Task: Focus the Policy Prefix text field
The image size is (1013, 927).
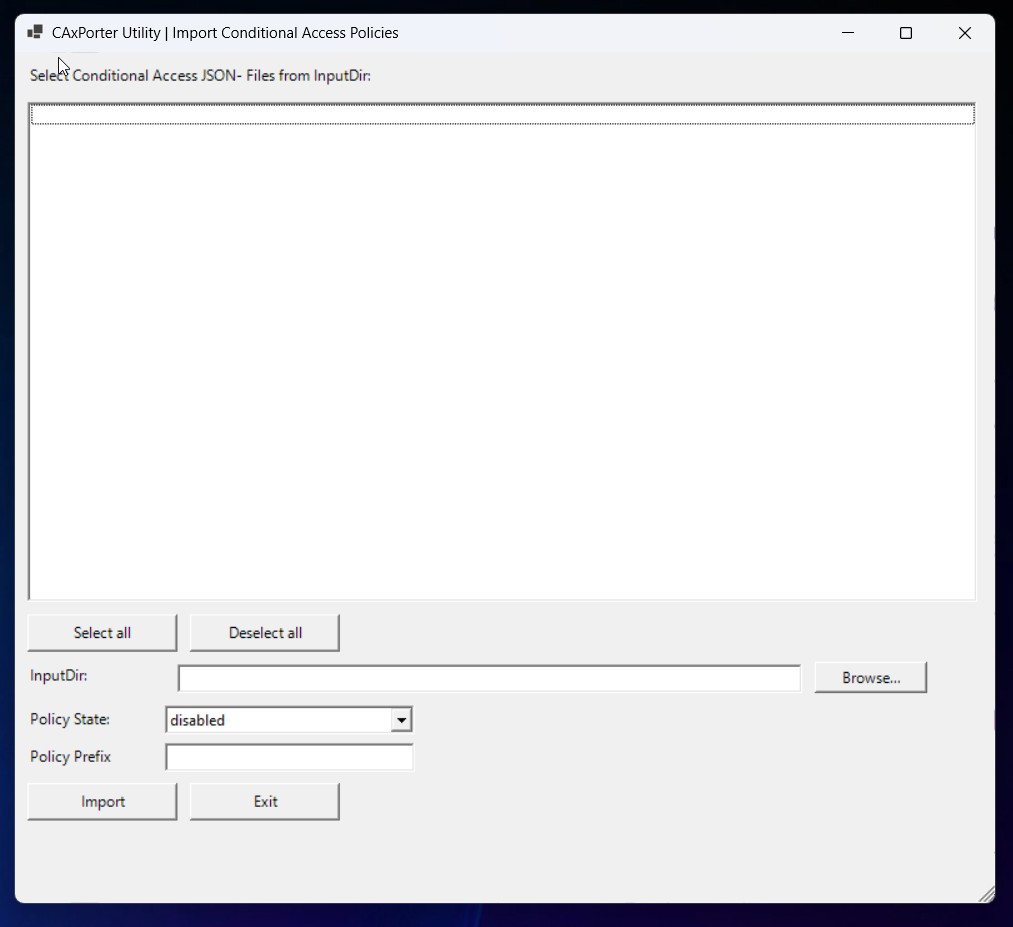Action: (289, 758)
